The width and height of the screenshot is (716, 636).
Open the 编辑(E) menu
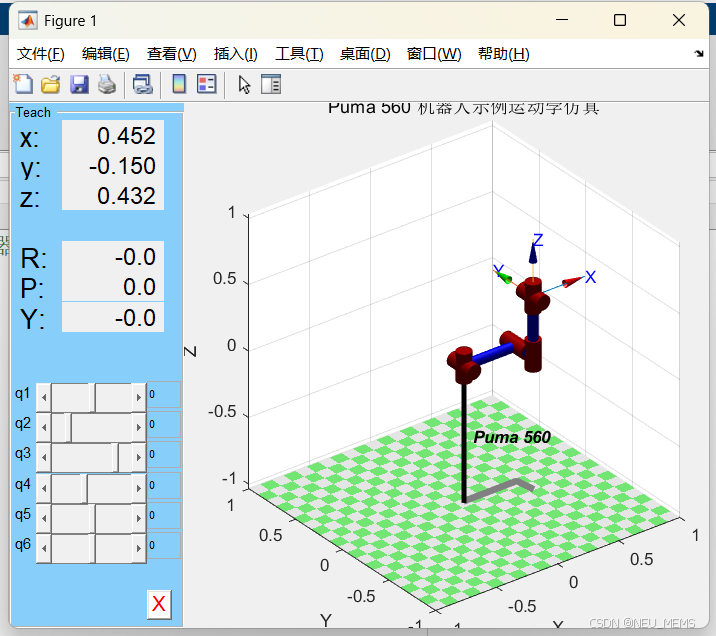105,54
